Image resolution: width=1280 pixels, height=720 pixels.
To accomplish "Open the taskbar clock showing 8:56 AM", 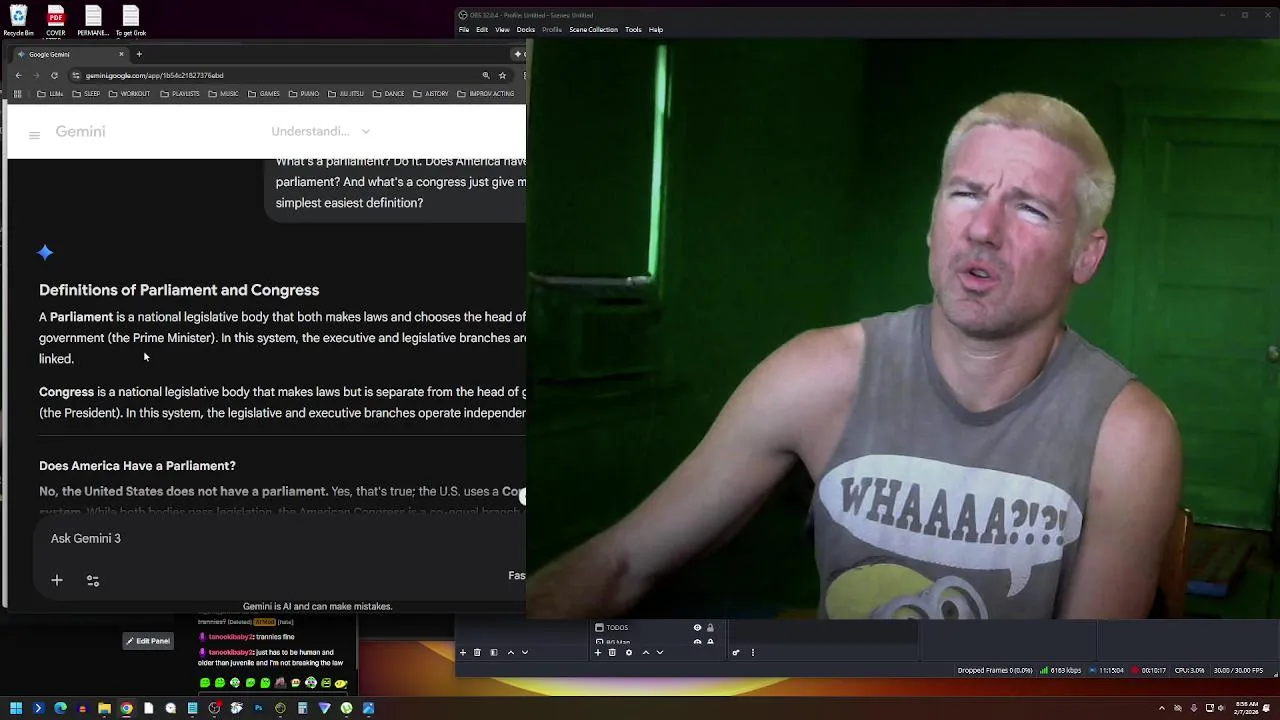I will coord(1247,708).
